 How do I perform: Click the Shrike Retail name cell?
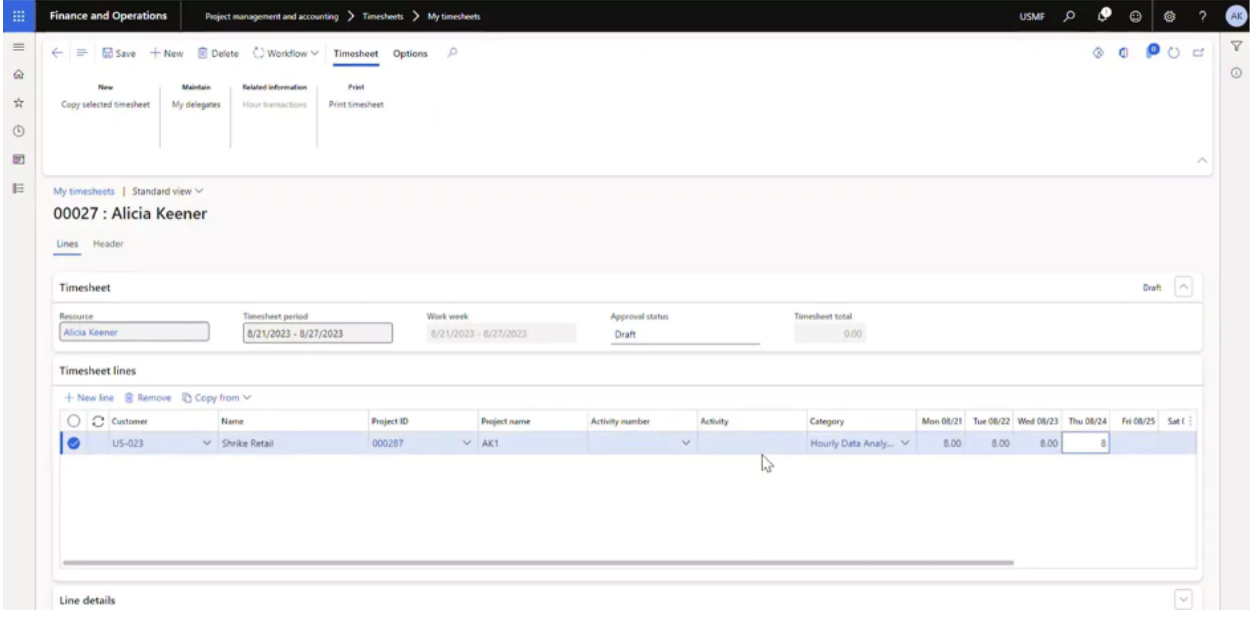(x=291, y=443)
